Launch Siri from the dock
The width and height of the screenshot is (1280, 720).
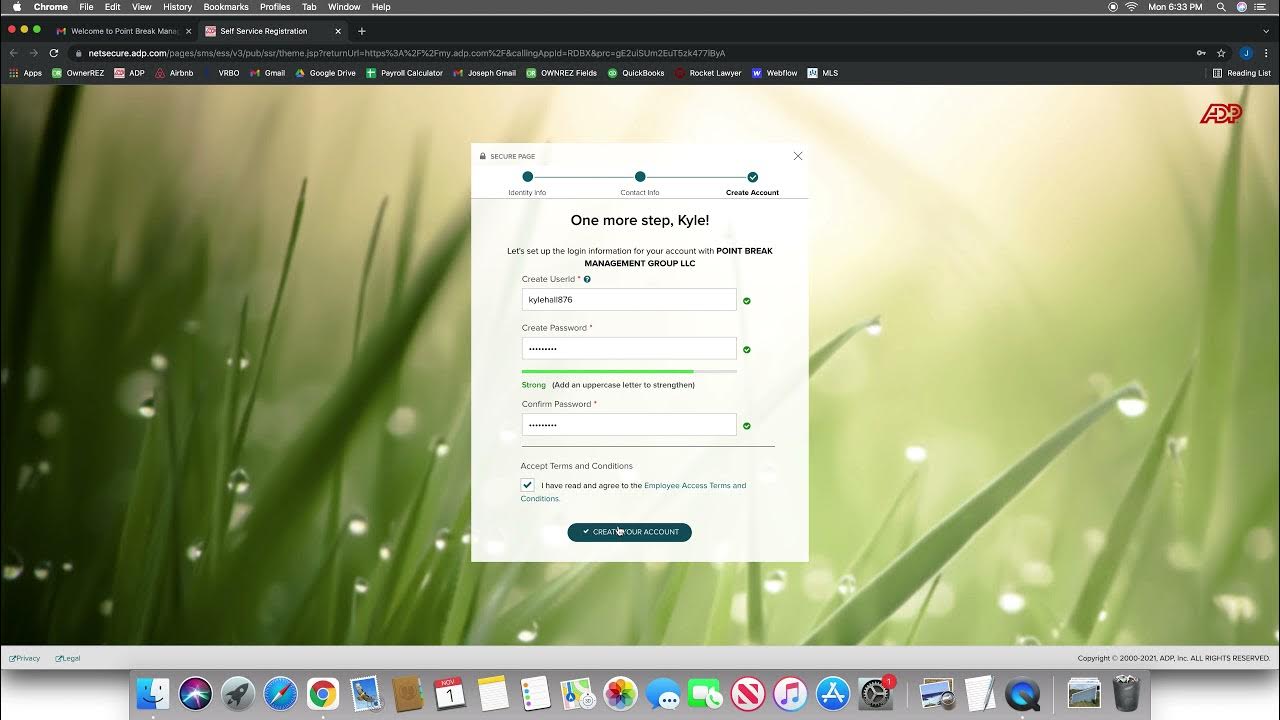[x=195, y=693]
